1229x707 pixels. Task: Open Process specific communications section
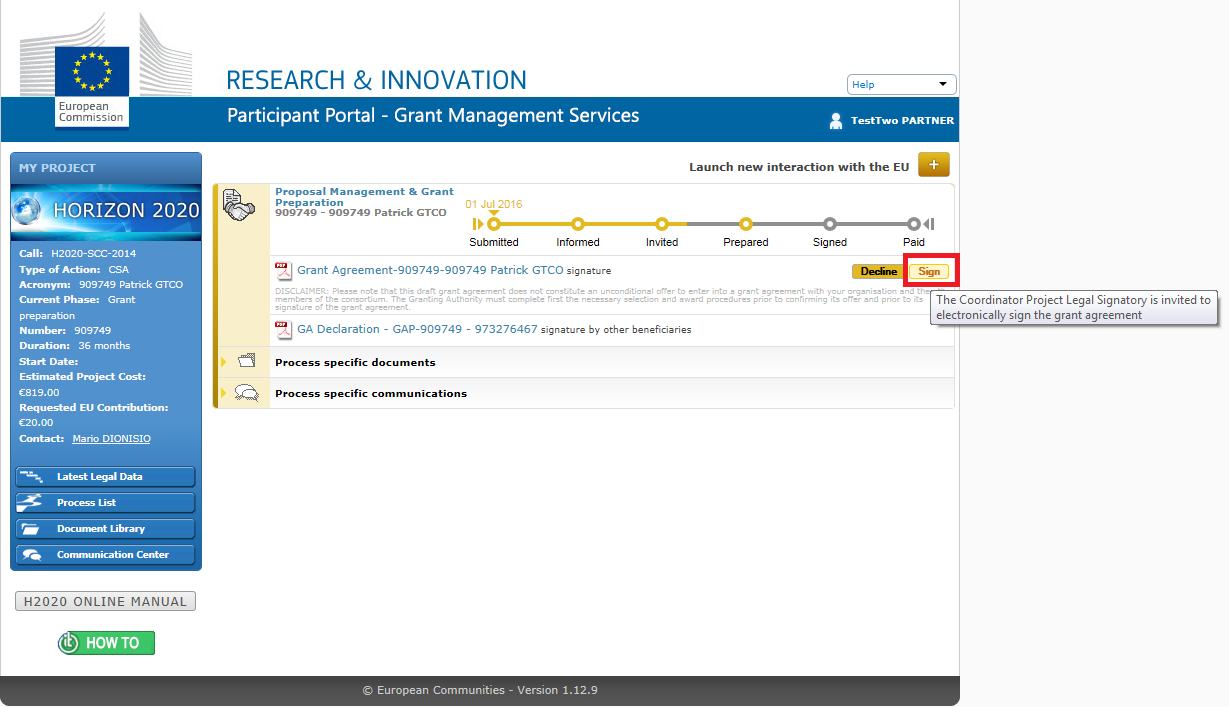coord(371,393)
